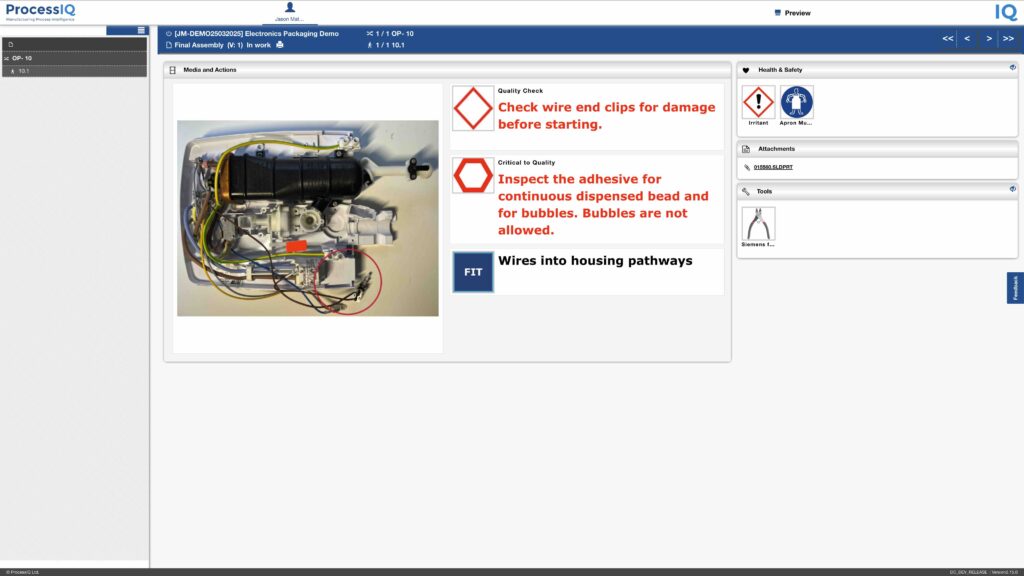This screenshot has width=1024, height=576.
Task: Select the document icon row in sidebar
Action: point(74,44)
